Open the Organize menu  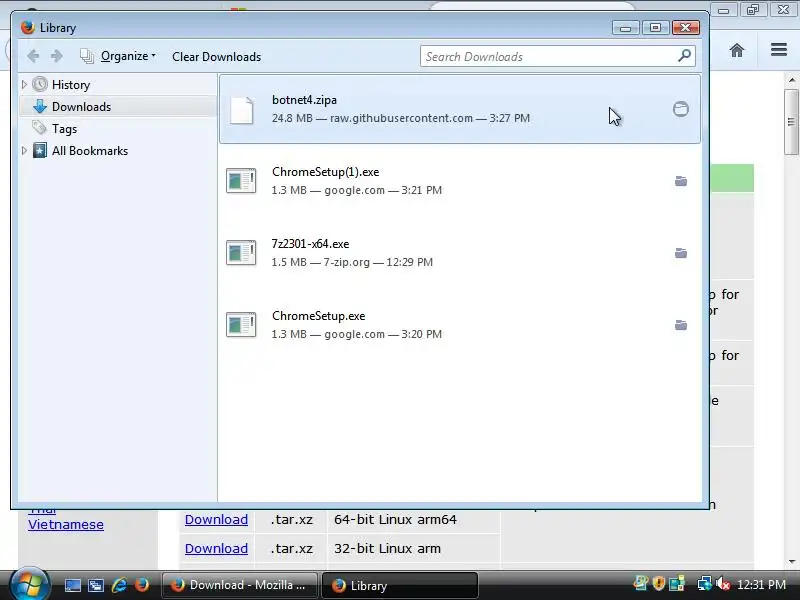pos(118,56)
